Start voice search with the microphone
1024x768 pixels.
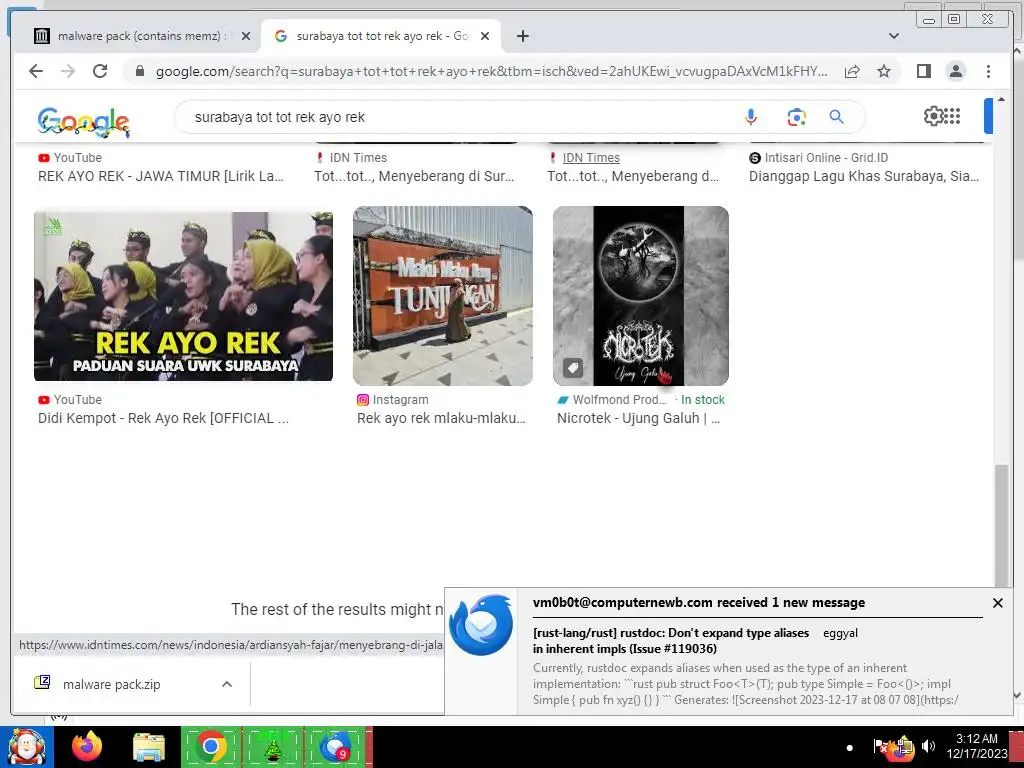pos(751,117)
